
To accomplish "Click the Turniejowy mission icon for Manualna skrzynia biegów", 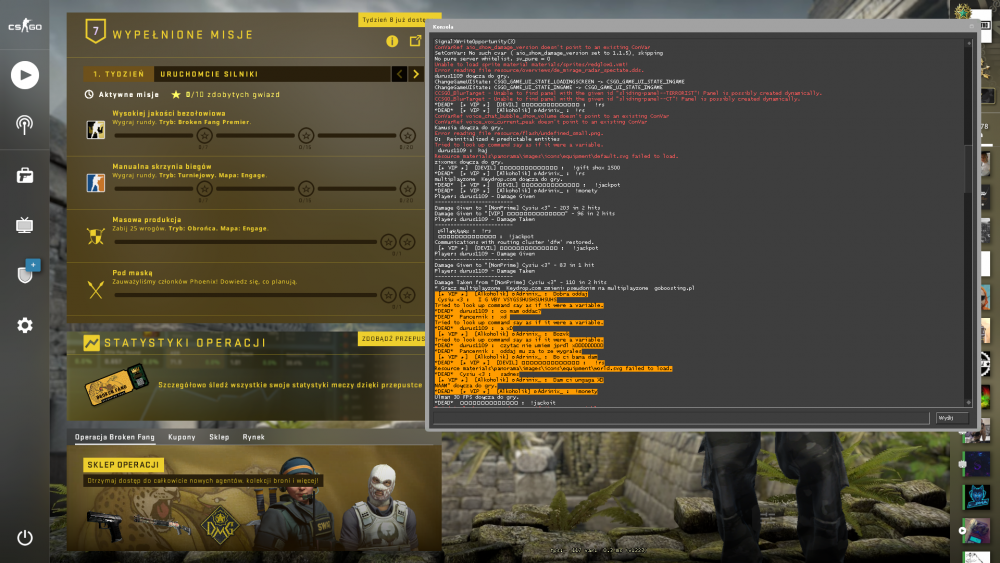I will click(96, 183).
